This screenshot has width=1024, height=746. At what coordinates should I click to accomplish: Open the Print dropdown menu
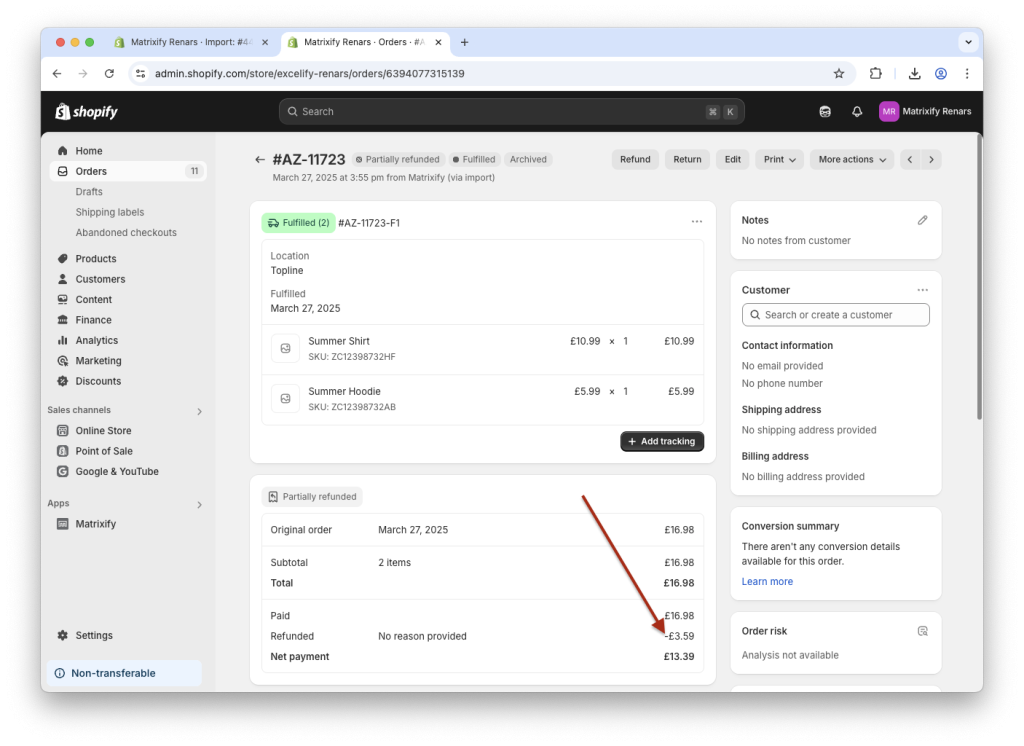(x=779, y=159)
